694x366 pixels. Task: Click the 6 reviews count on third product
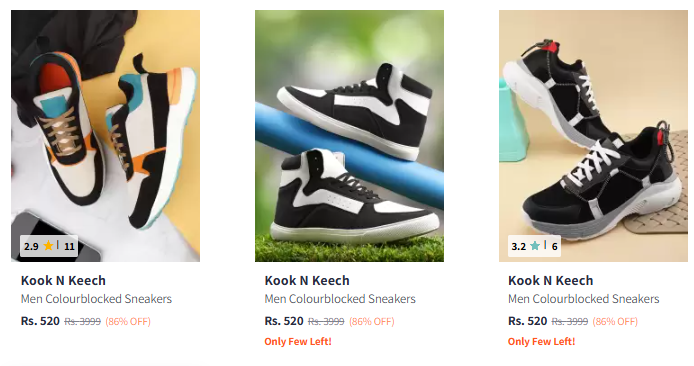554,247
